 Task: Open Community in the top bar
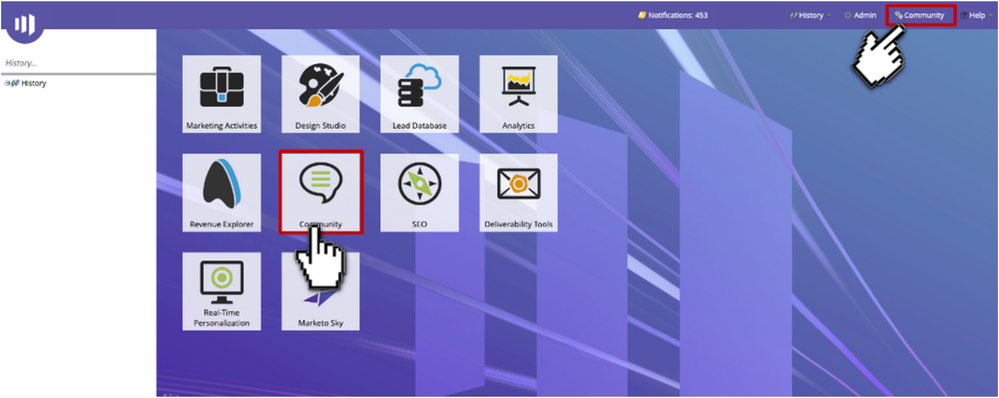(x=920, y=15)
